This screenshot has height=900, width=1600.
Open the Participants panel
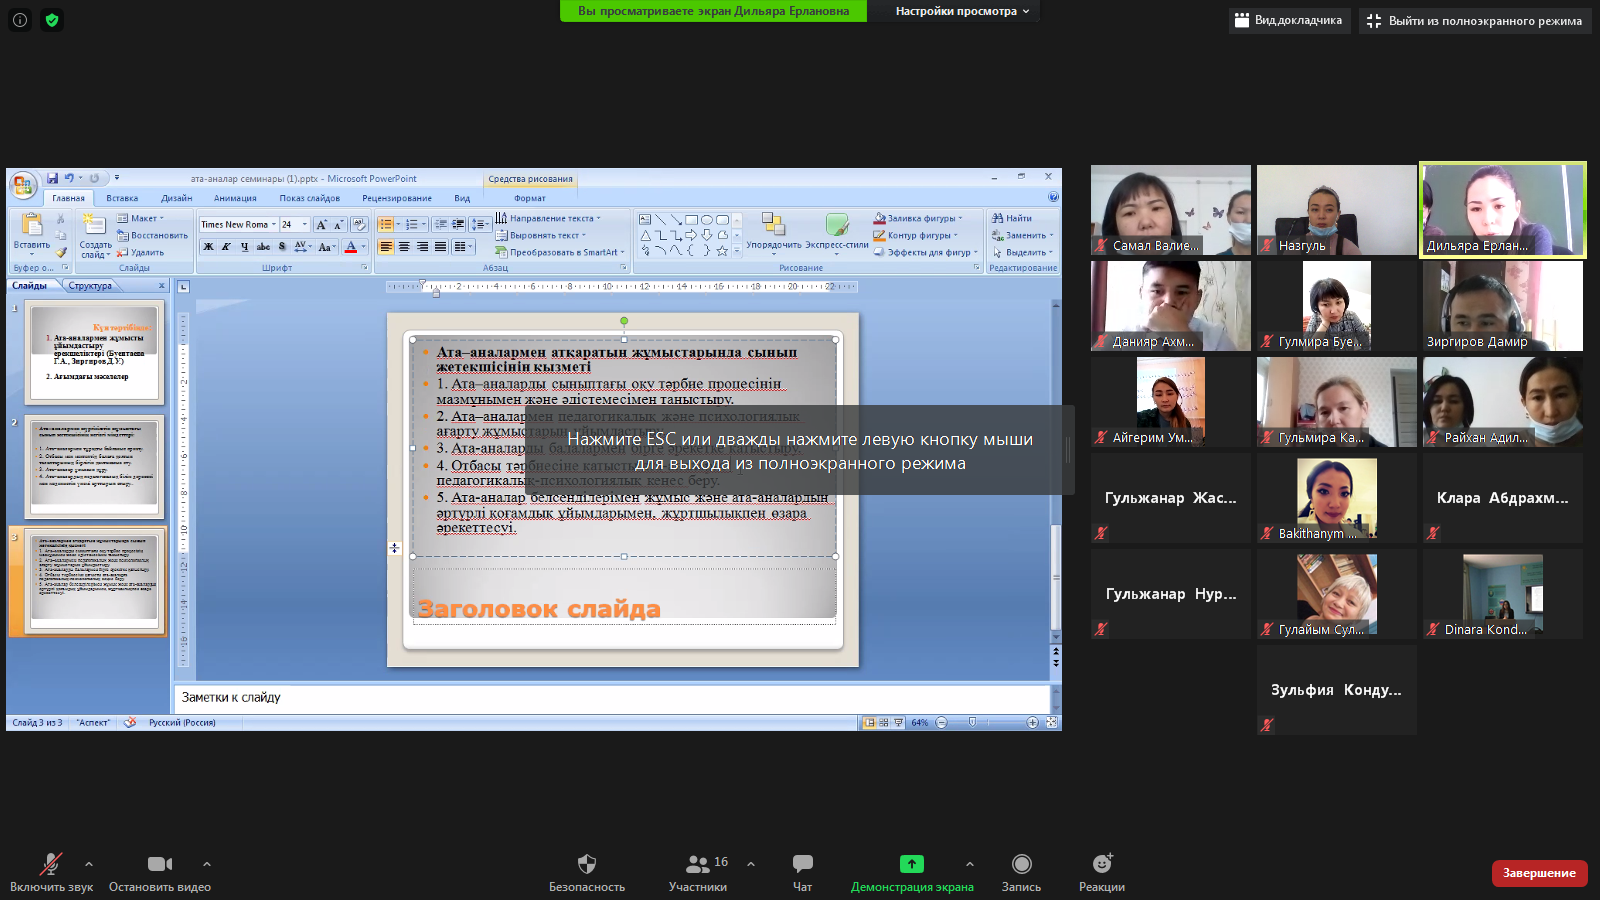tap(698, 865)
